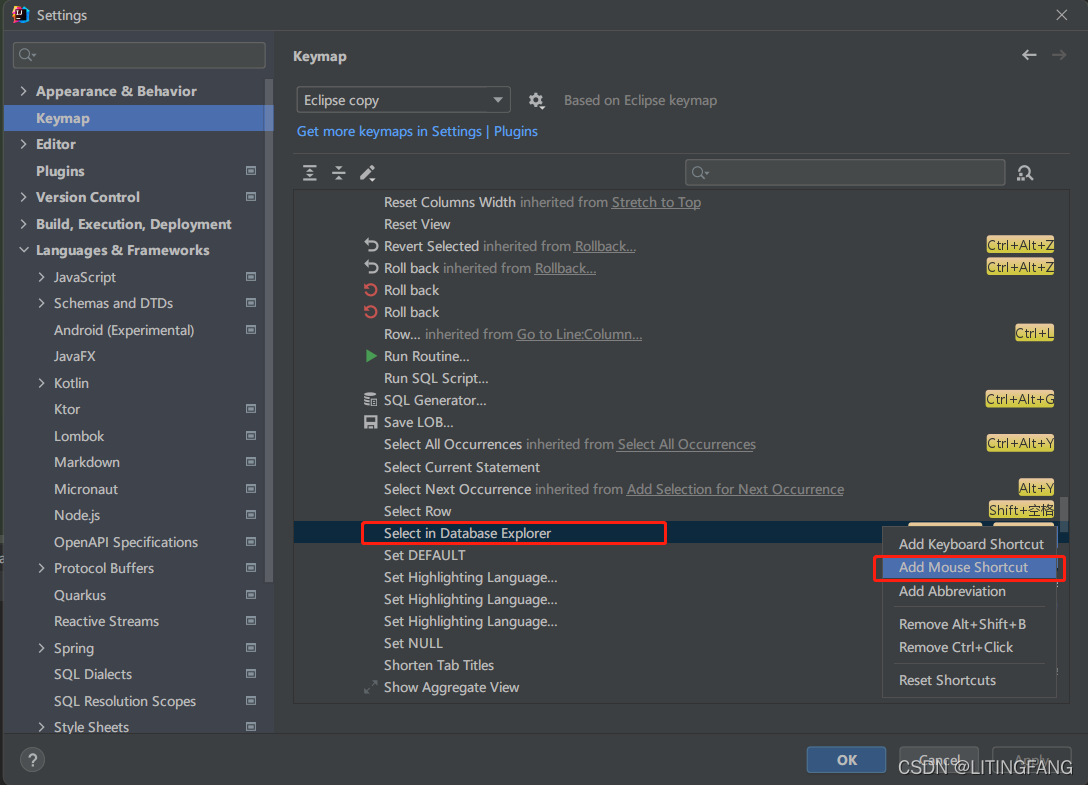Click the keymap action search field
Image resolution: width=1088 pixels, height=785 pixels.
click(845, 172)
